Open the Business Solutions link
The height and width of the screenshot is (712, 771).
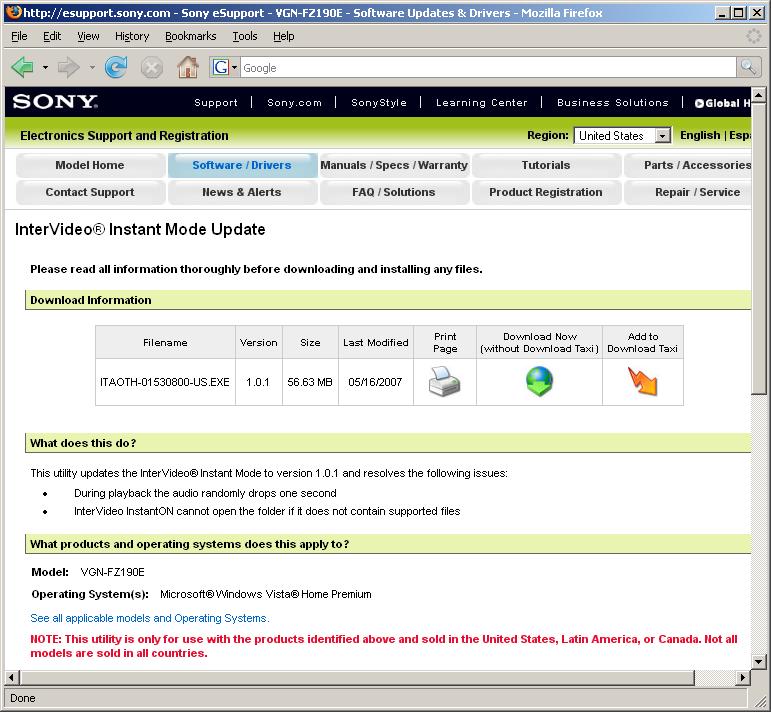pyautogui.click(x=613, y=103)
